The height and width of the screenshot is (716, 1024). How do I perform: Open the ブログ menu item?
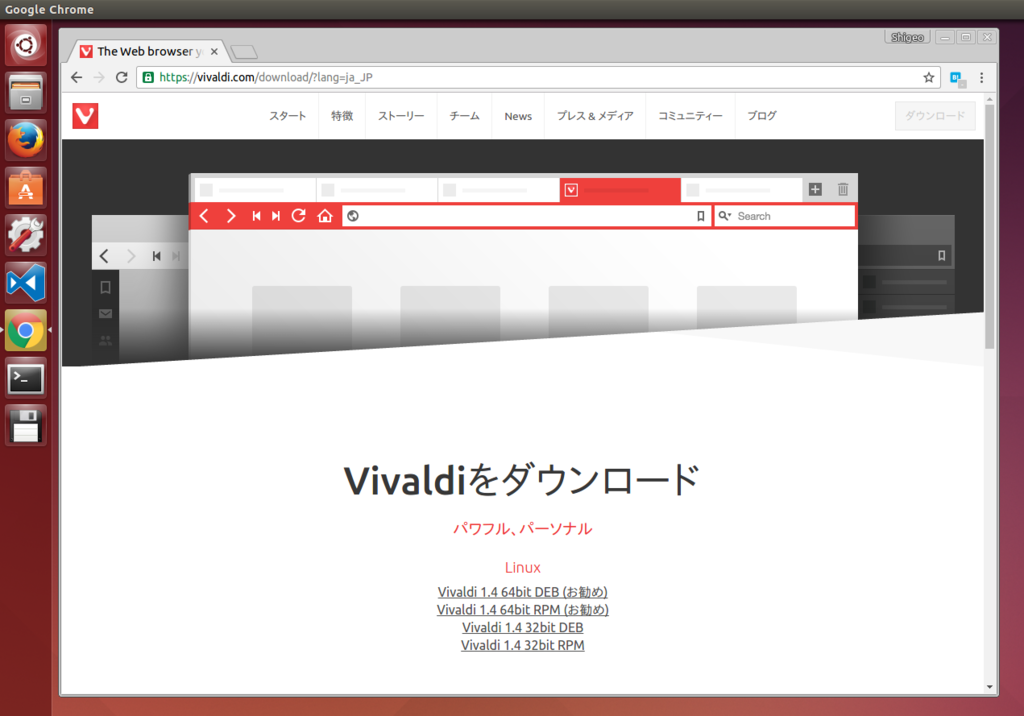pyautogui.click(x=761, y=116)
